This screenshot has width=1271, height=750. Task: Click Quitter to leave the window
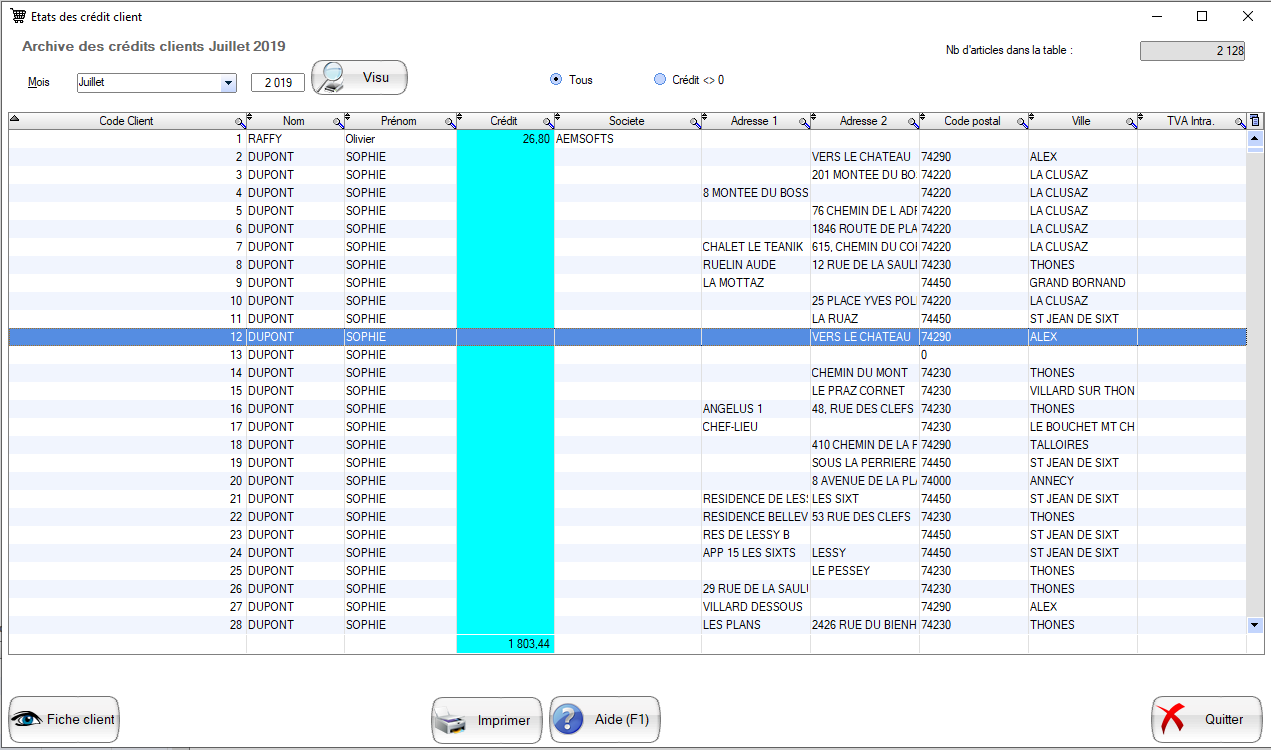(1206, 720)
